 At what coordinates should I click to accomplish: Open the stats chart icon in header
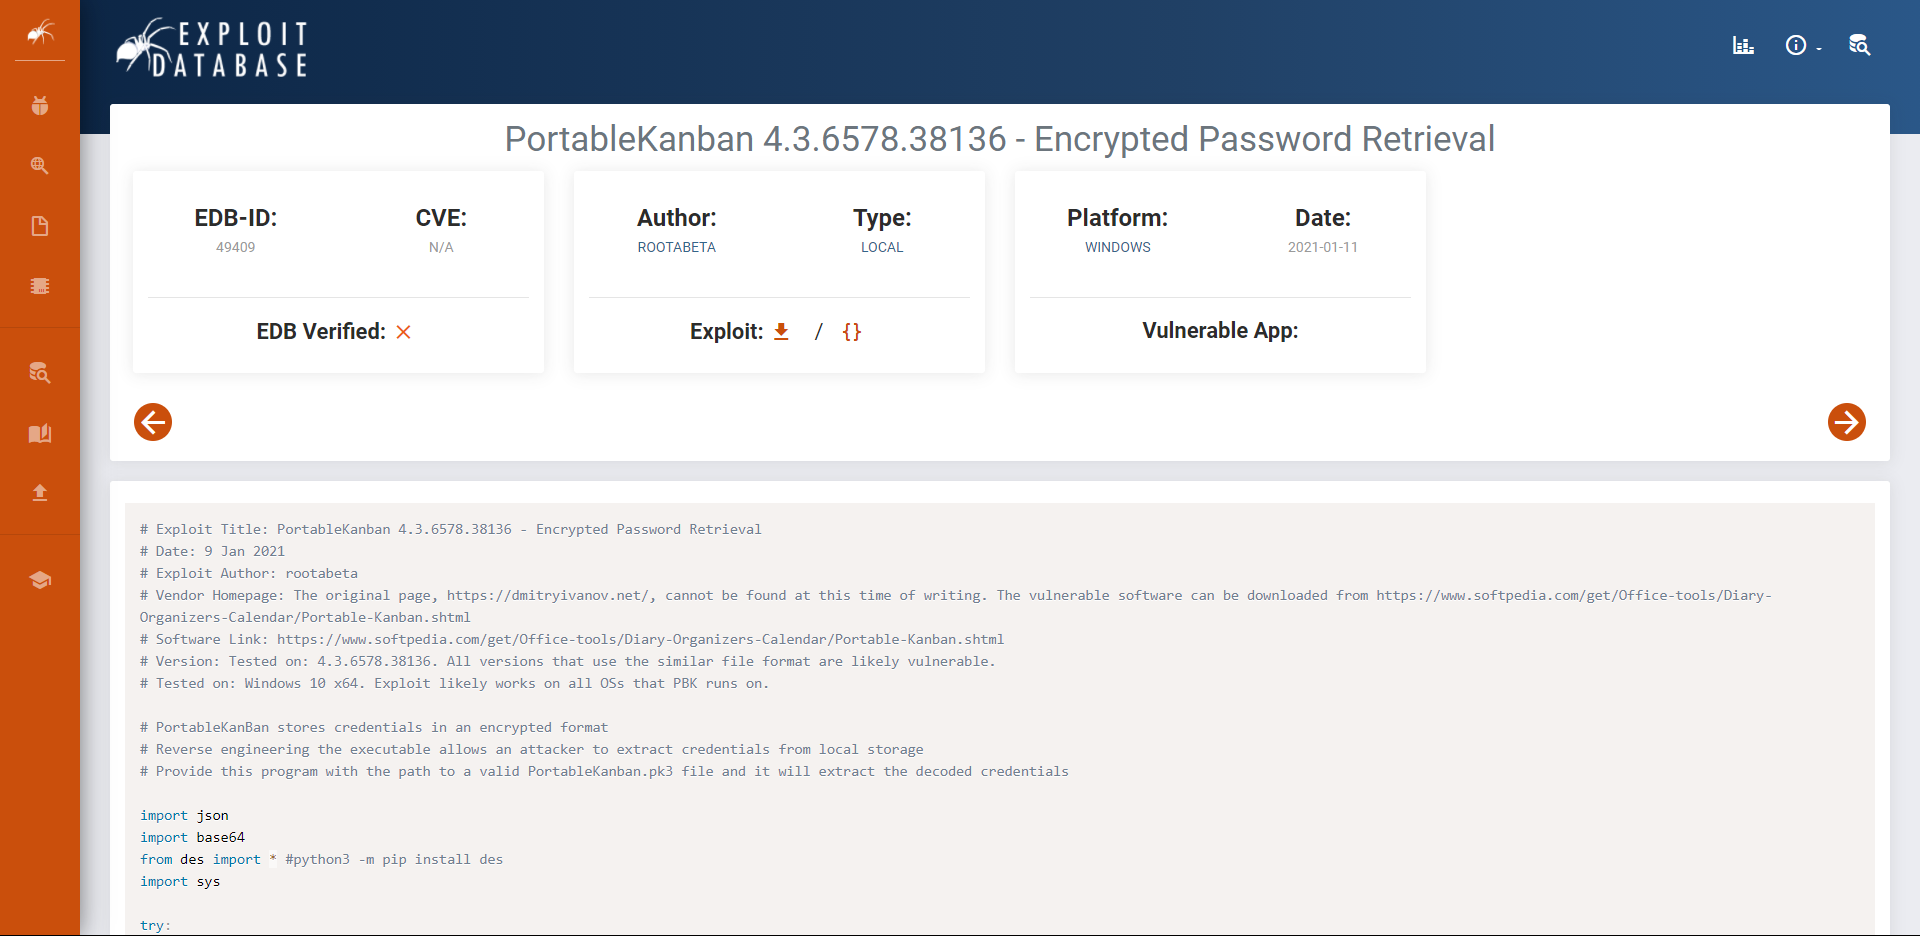coord(1743,45)
